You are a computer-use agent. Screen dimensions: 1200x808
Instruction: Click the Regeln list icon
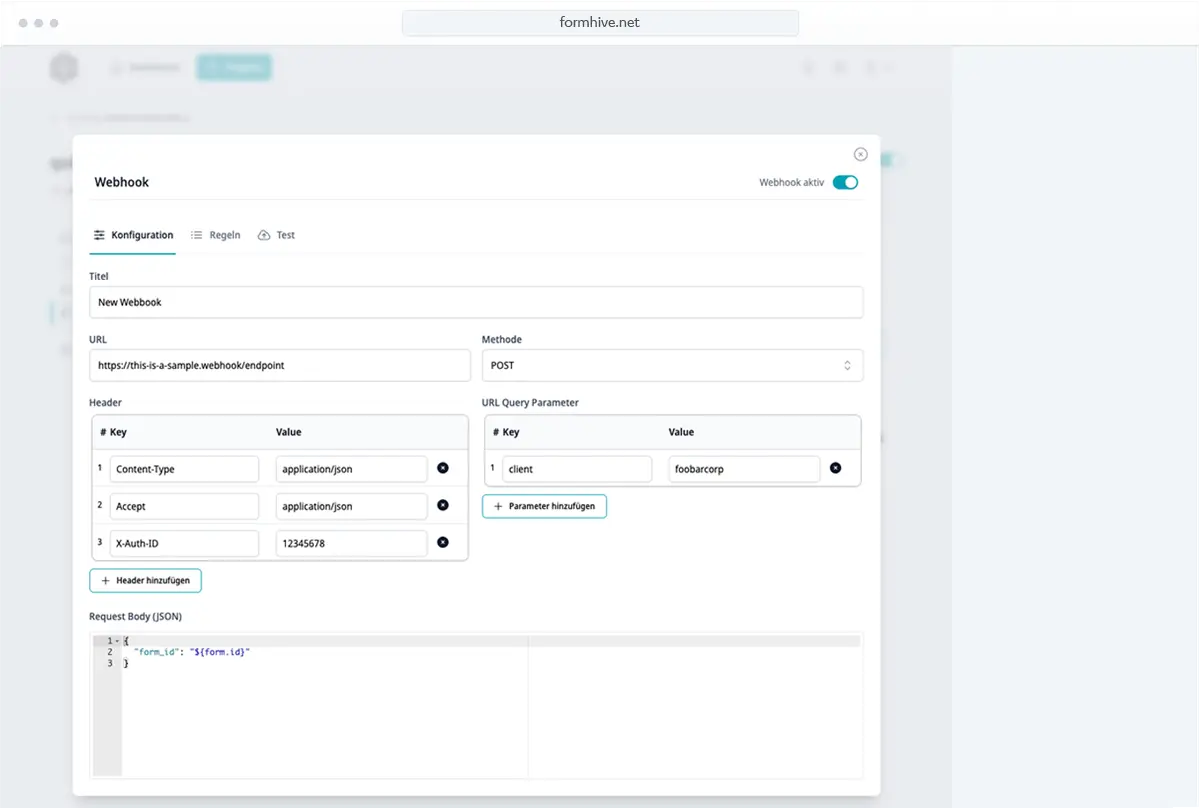tap(197, 235)
